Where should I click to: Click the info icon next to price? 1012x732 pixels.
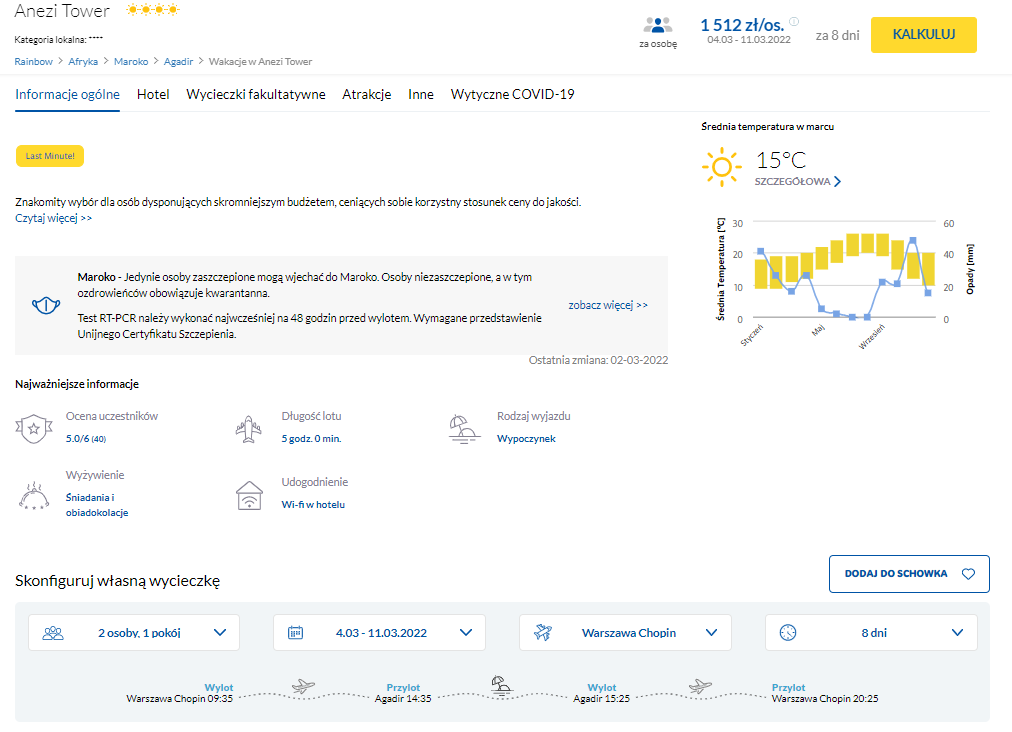(794, 21)
